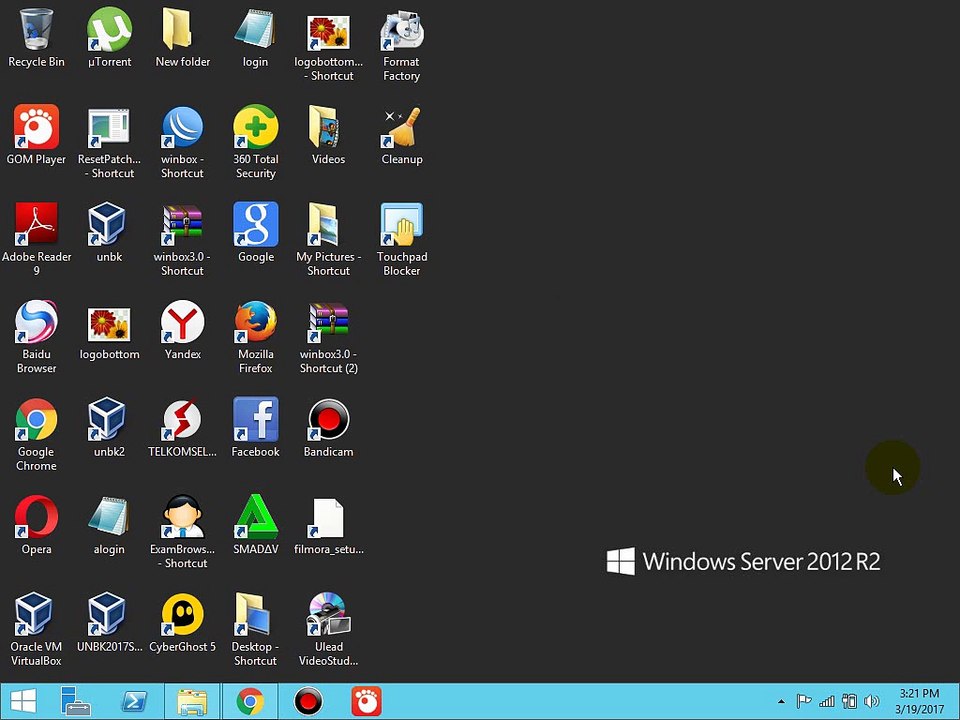
Task: Open Baidu Browser
Action: click(36, 336)
